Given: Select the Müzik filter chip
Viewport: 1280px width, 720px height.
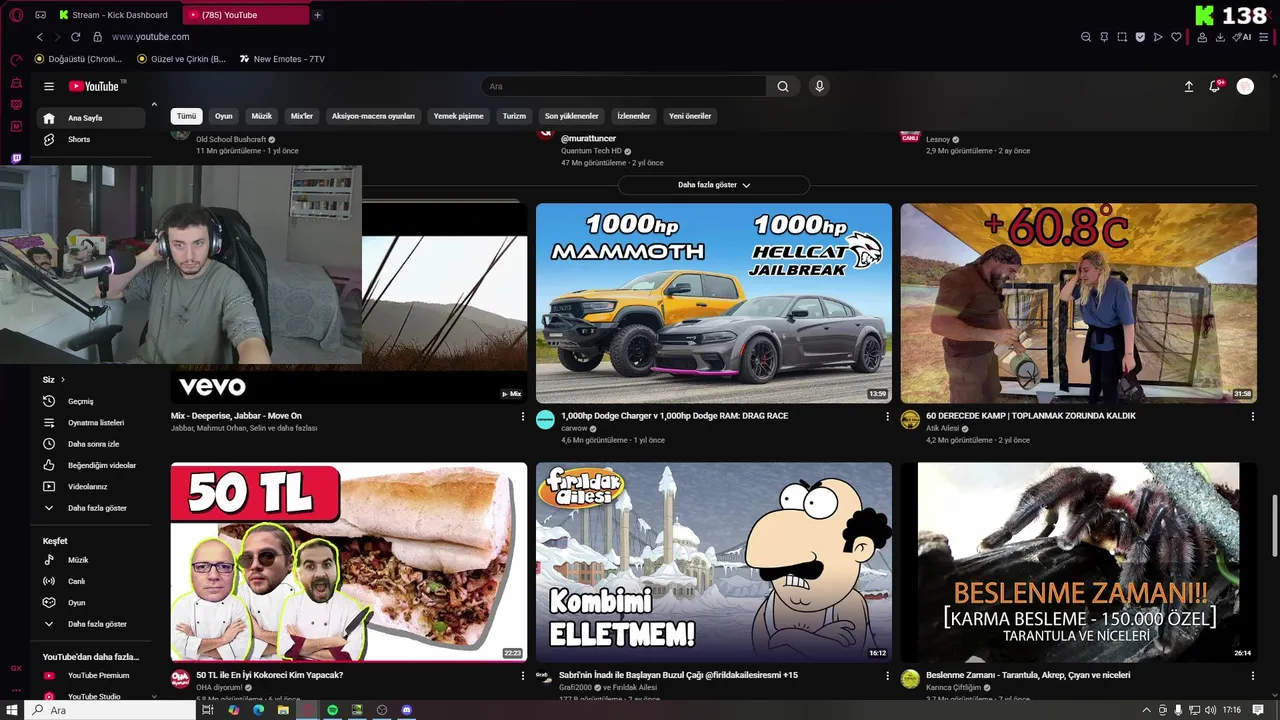Looking at the screenshot, I should pyautogui.click(x=262, y=116).
